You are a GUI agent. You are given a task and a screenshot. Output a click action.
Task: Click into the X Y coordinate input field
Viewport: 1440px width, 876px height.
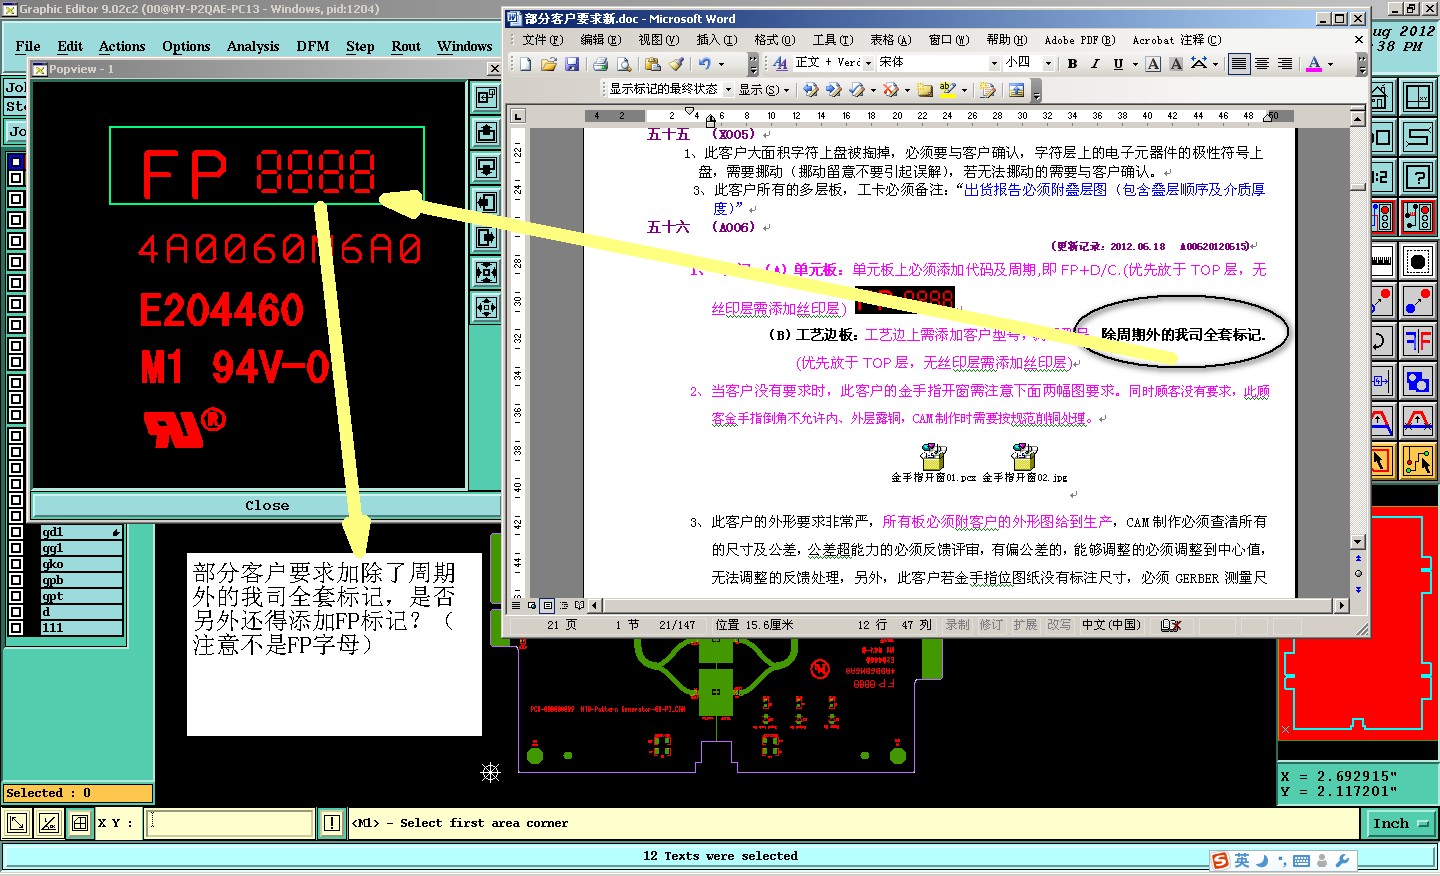pyautogui.click(x=231, y=823)
